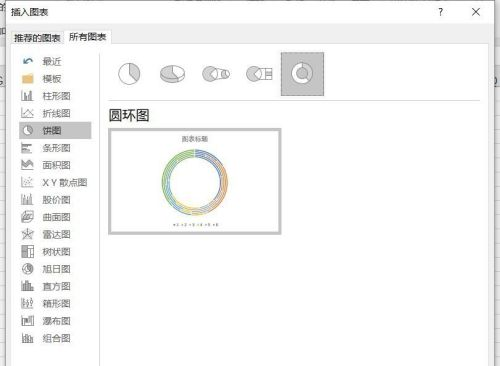Click the 模板 templates folder icon
500x366 pixels.
click(x=28, y=79)
